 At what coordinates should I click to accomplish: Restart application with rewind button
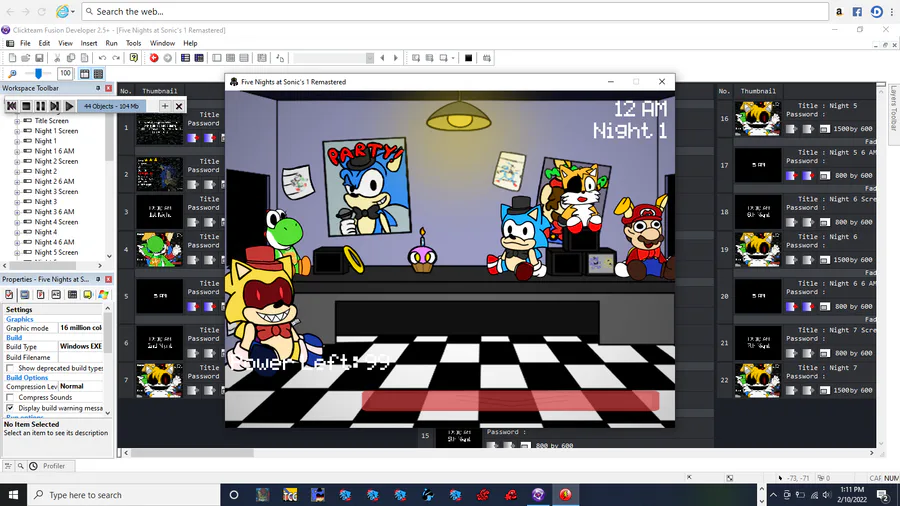click(11, 106)
